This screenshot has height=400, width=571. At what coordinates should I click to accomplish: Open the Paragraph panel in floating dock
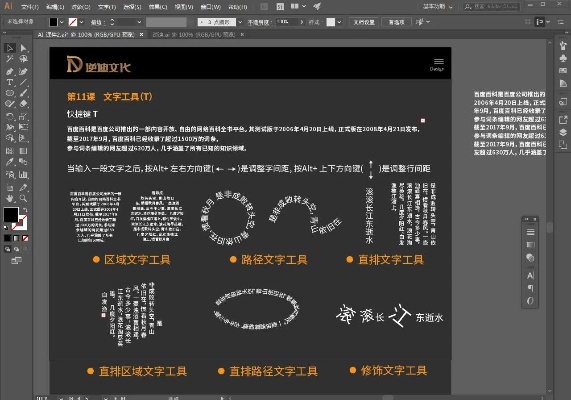pos(530,288)
